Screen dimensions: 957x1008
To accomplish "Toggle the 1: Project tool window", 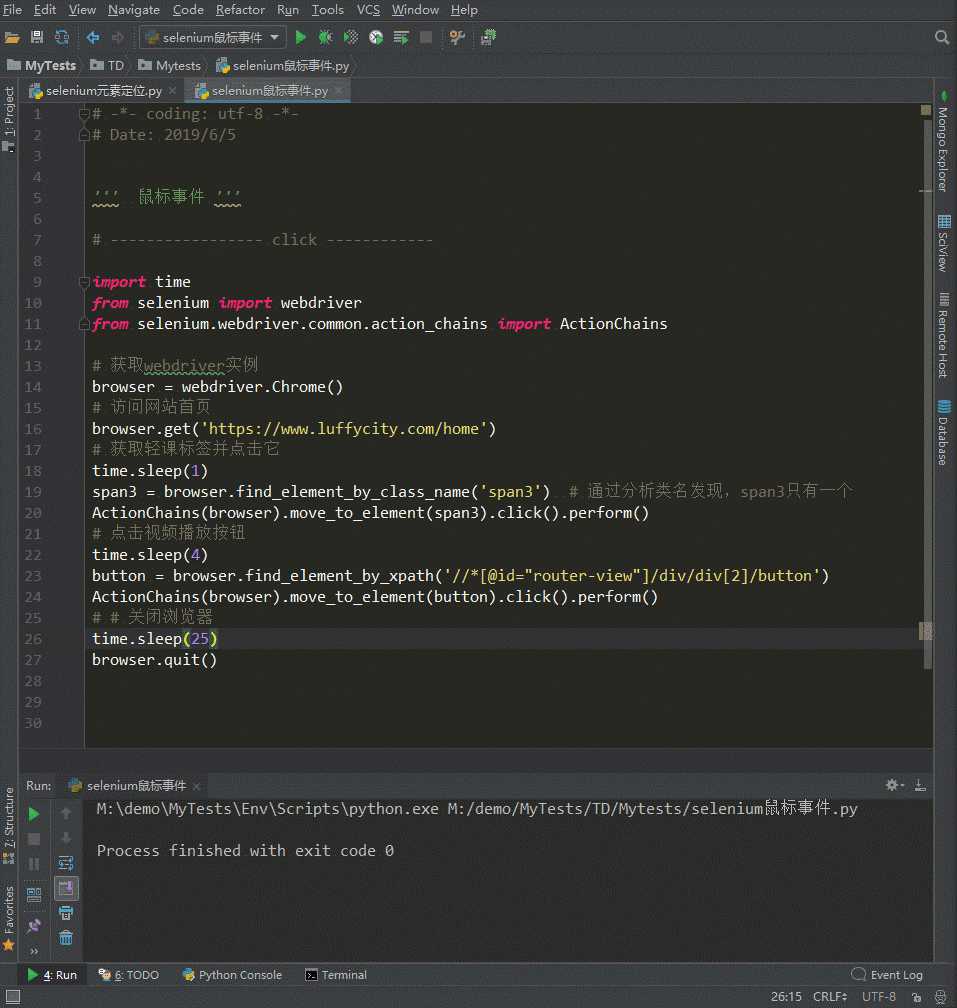I will pyautogui.click(x=8, y=119).
